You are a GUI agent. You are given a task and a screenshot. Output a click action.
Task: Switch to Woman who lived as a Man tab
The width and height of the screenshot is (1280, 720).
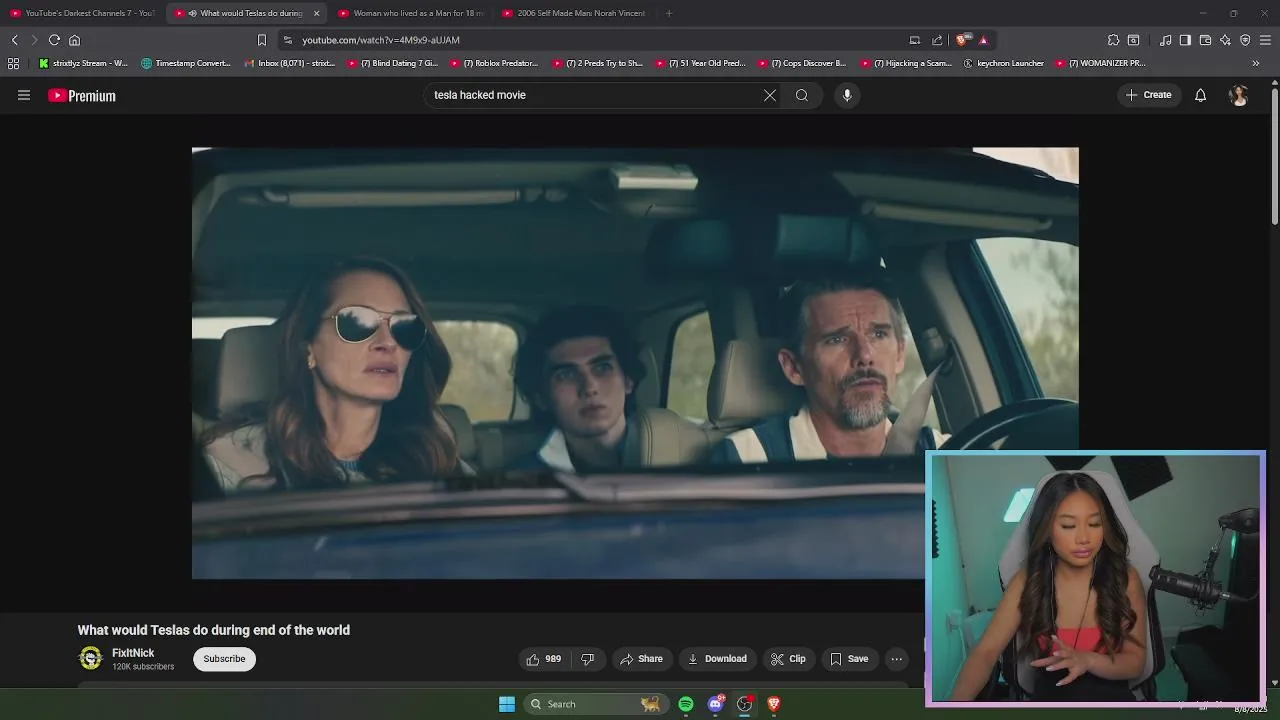[410, 13]
